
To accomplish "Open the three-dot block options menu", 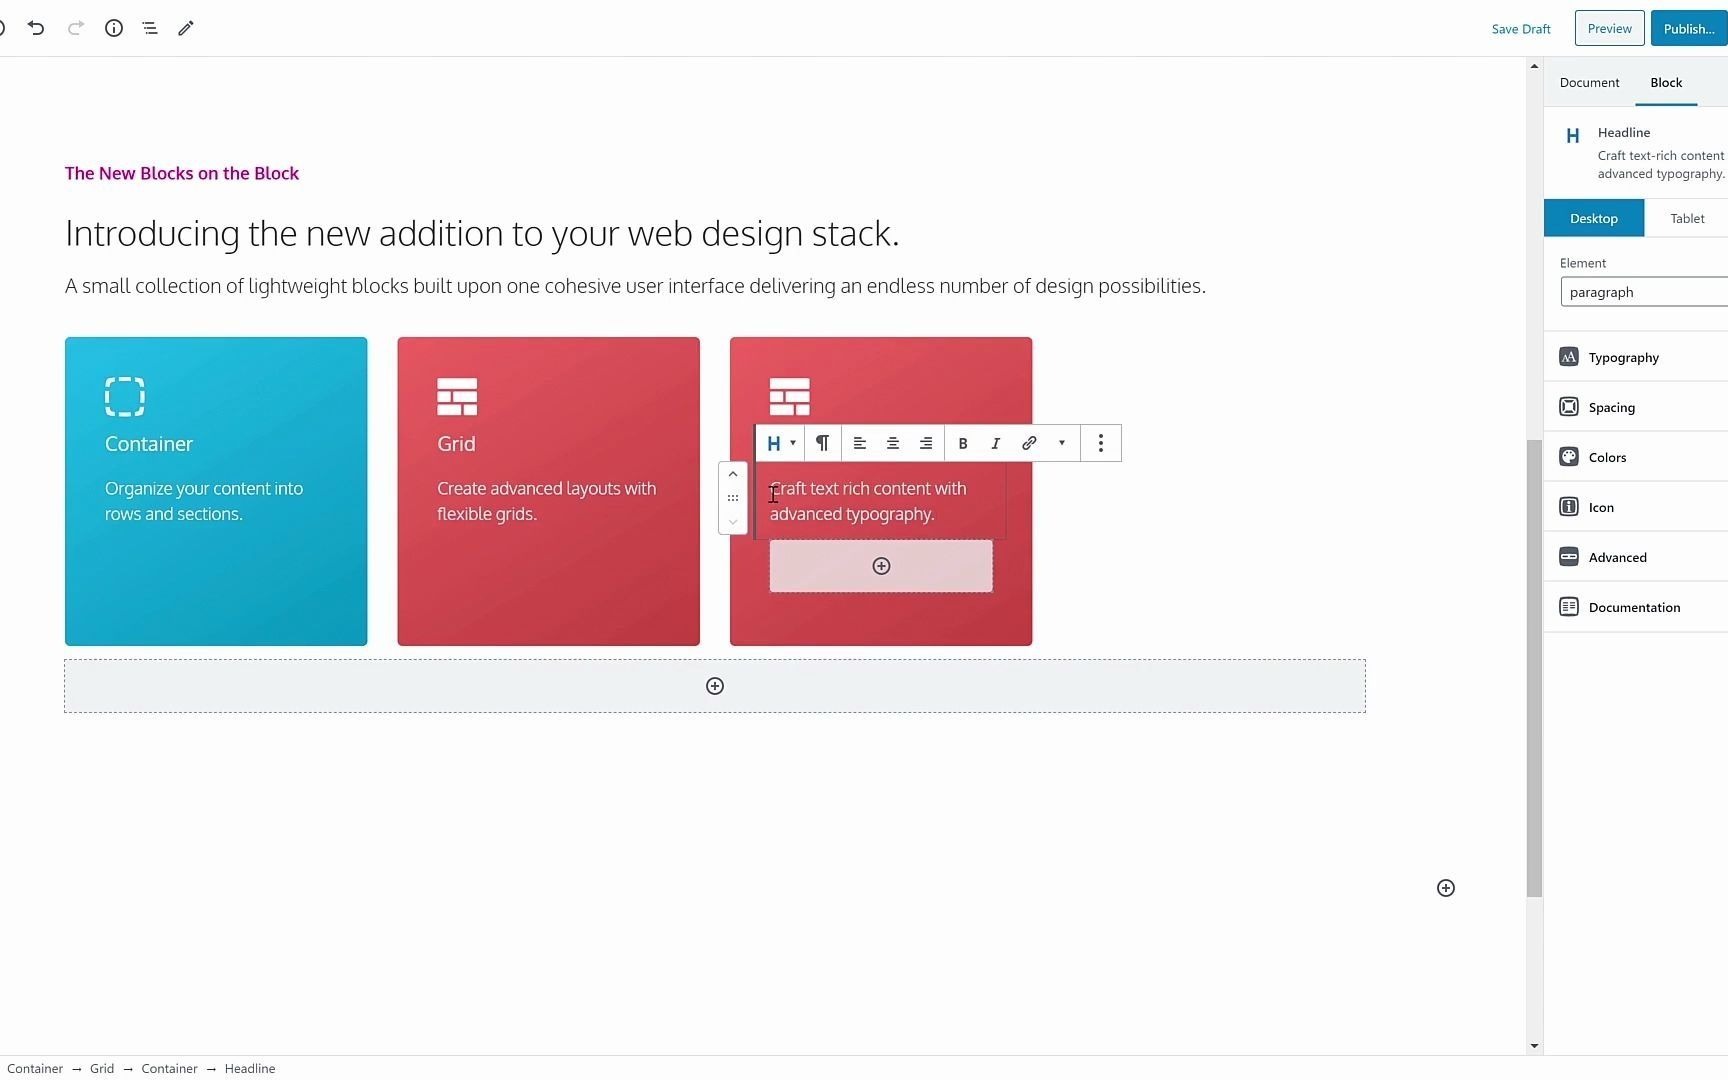I will point(1101,443).
